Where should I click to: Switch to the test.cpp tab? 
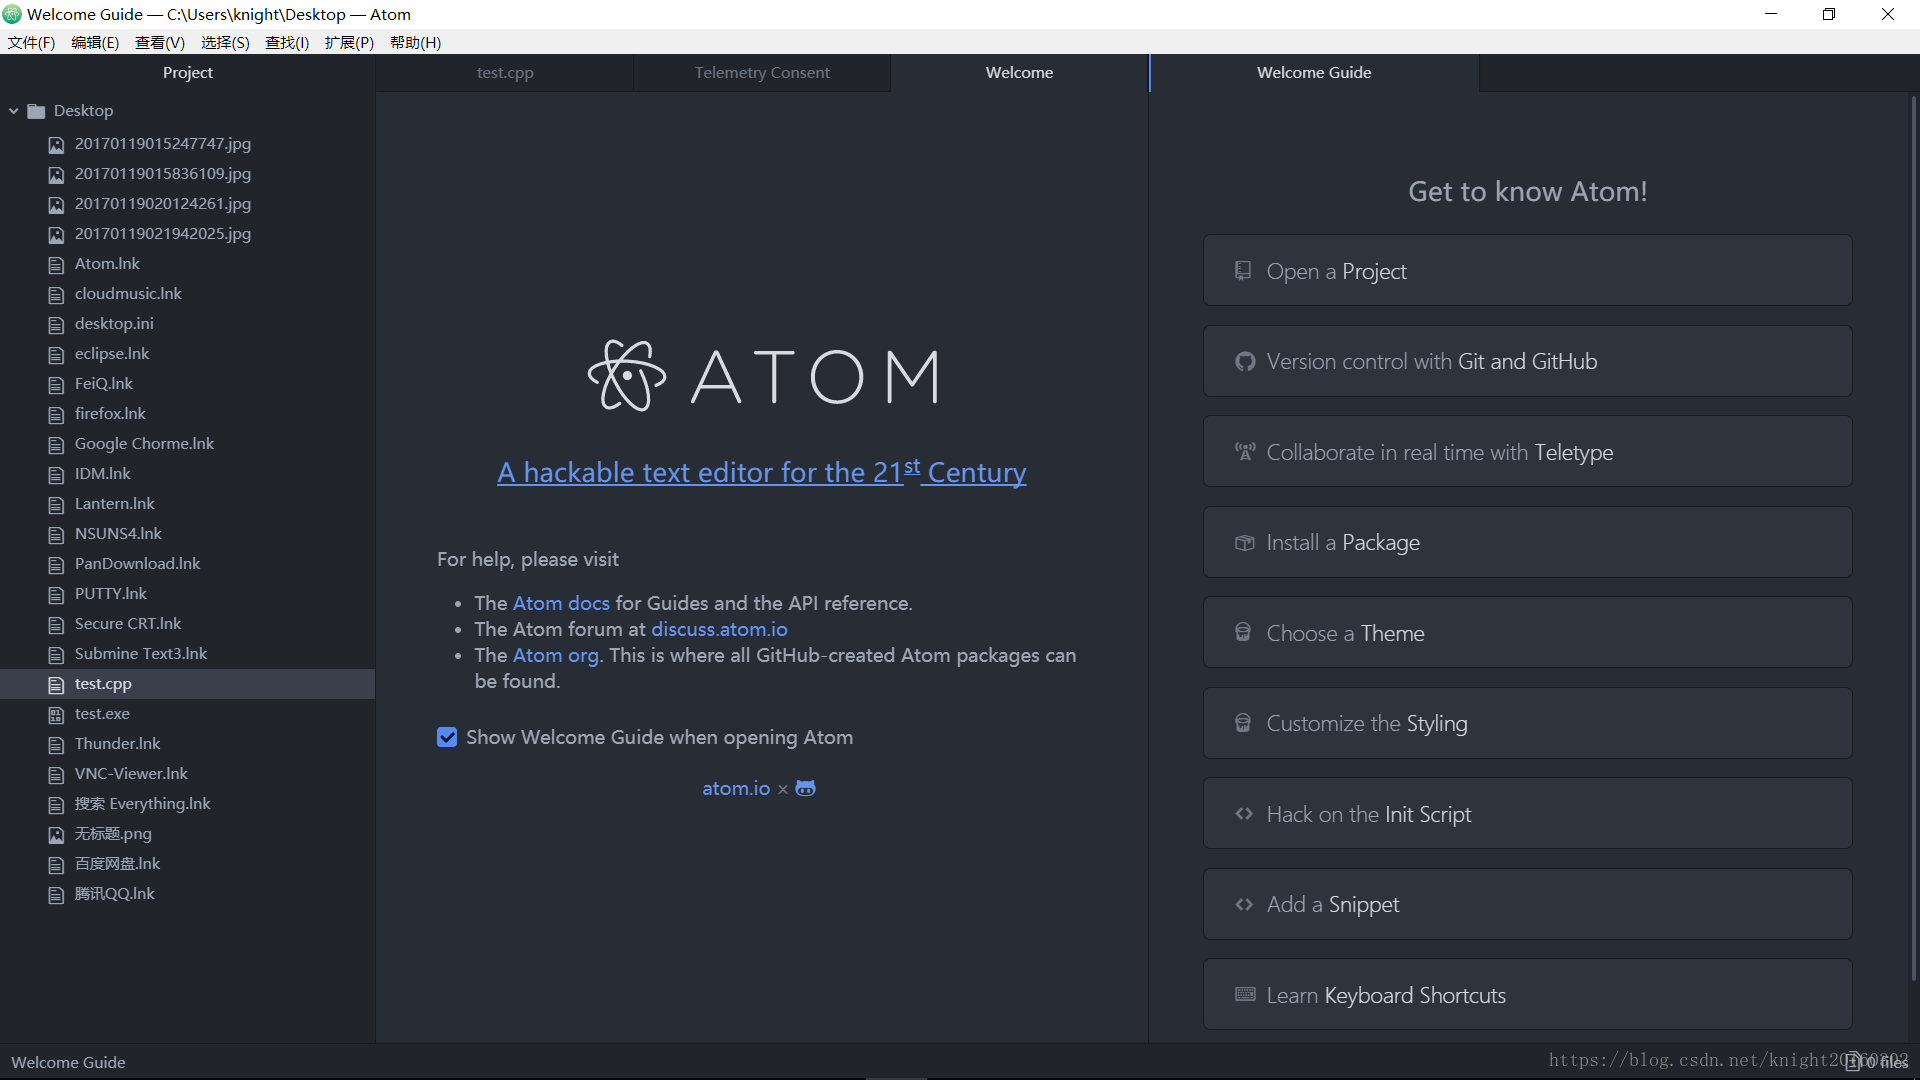(505, 72)
